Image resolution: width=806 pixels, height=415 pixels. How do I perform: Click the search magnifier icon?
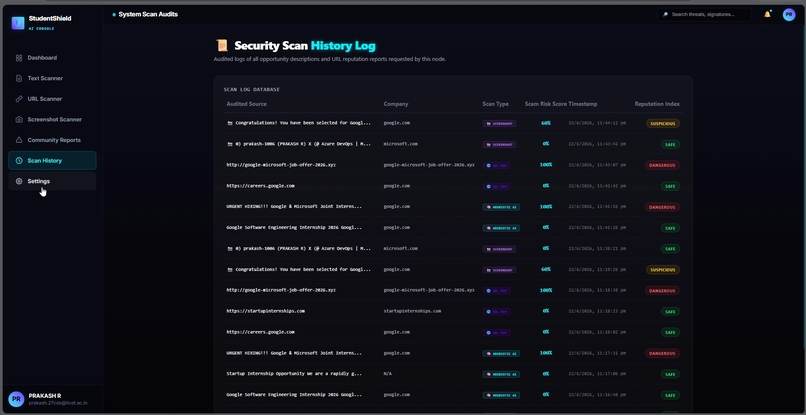coord(665,14)
